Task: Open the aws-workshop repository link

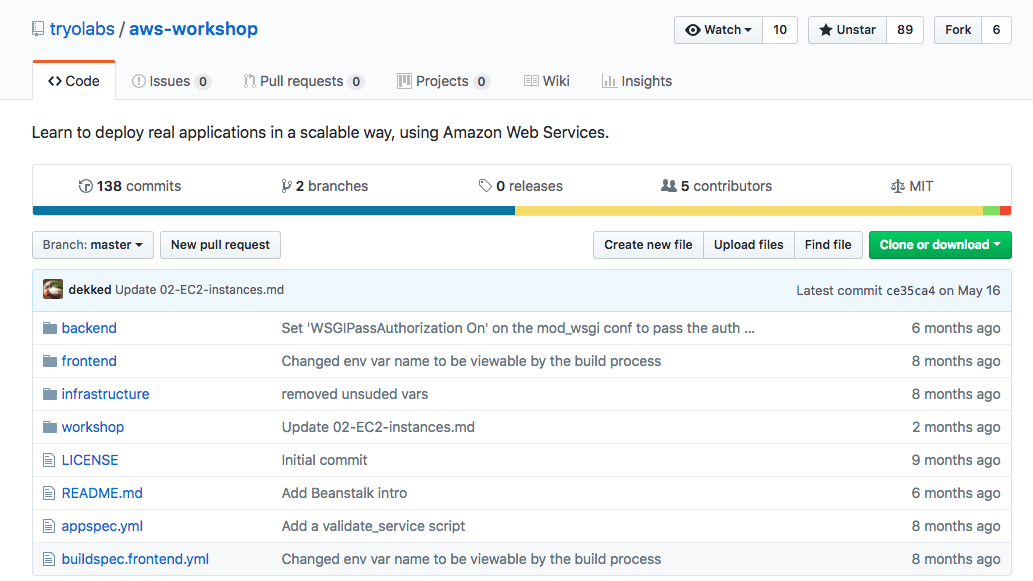Action: coord(194,29)
